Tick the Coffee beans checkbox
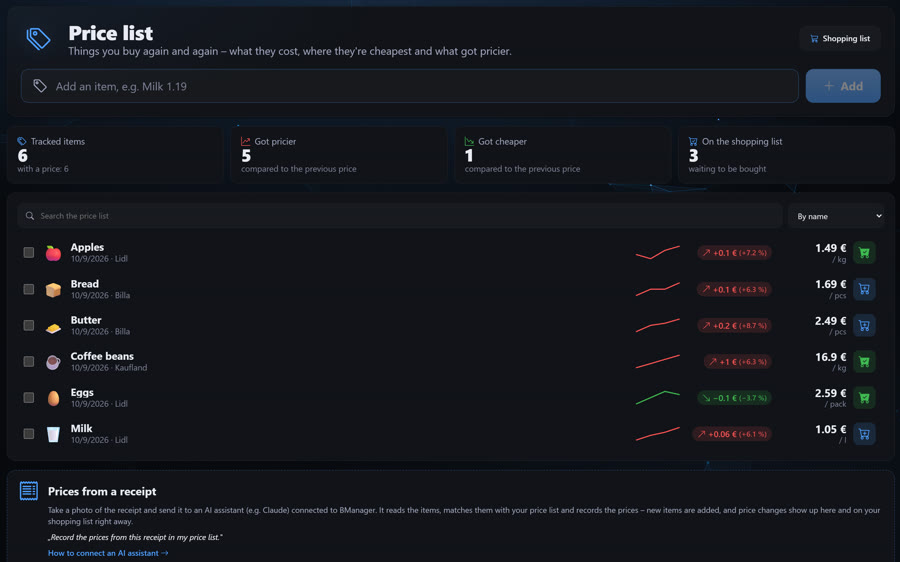Screen dimensions: 900x562 click(x=29, y=362)
